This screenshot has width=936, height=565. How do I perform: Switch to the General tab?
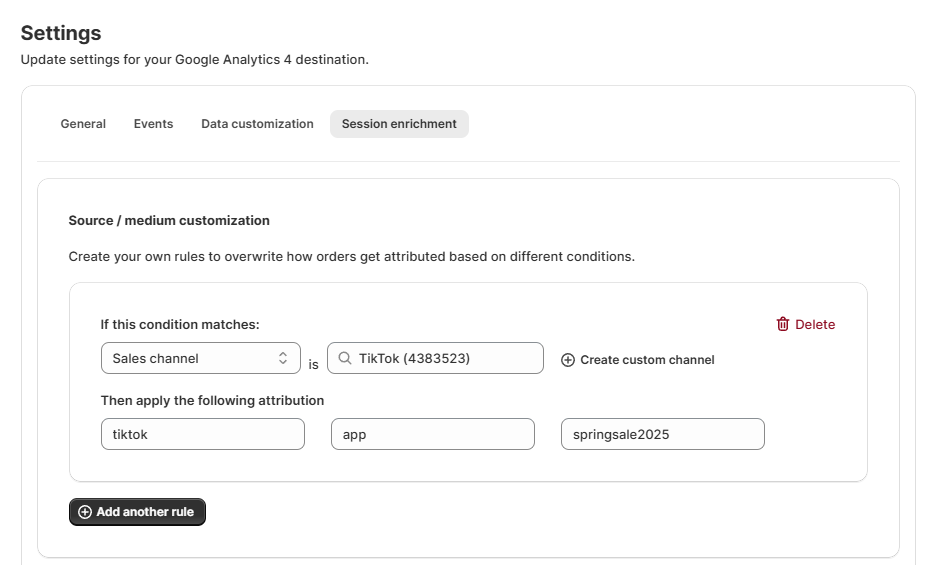pos(83,124)
